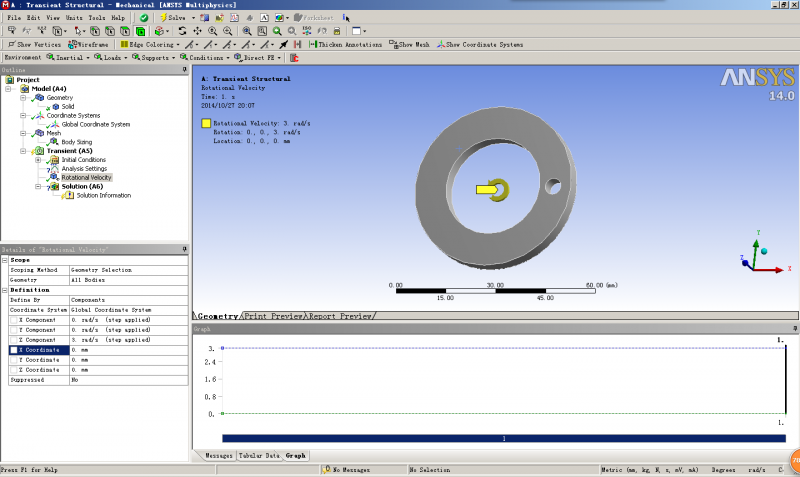Click Thicken Annotations in the toolbar

347,44
